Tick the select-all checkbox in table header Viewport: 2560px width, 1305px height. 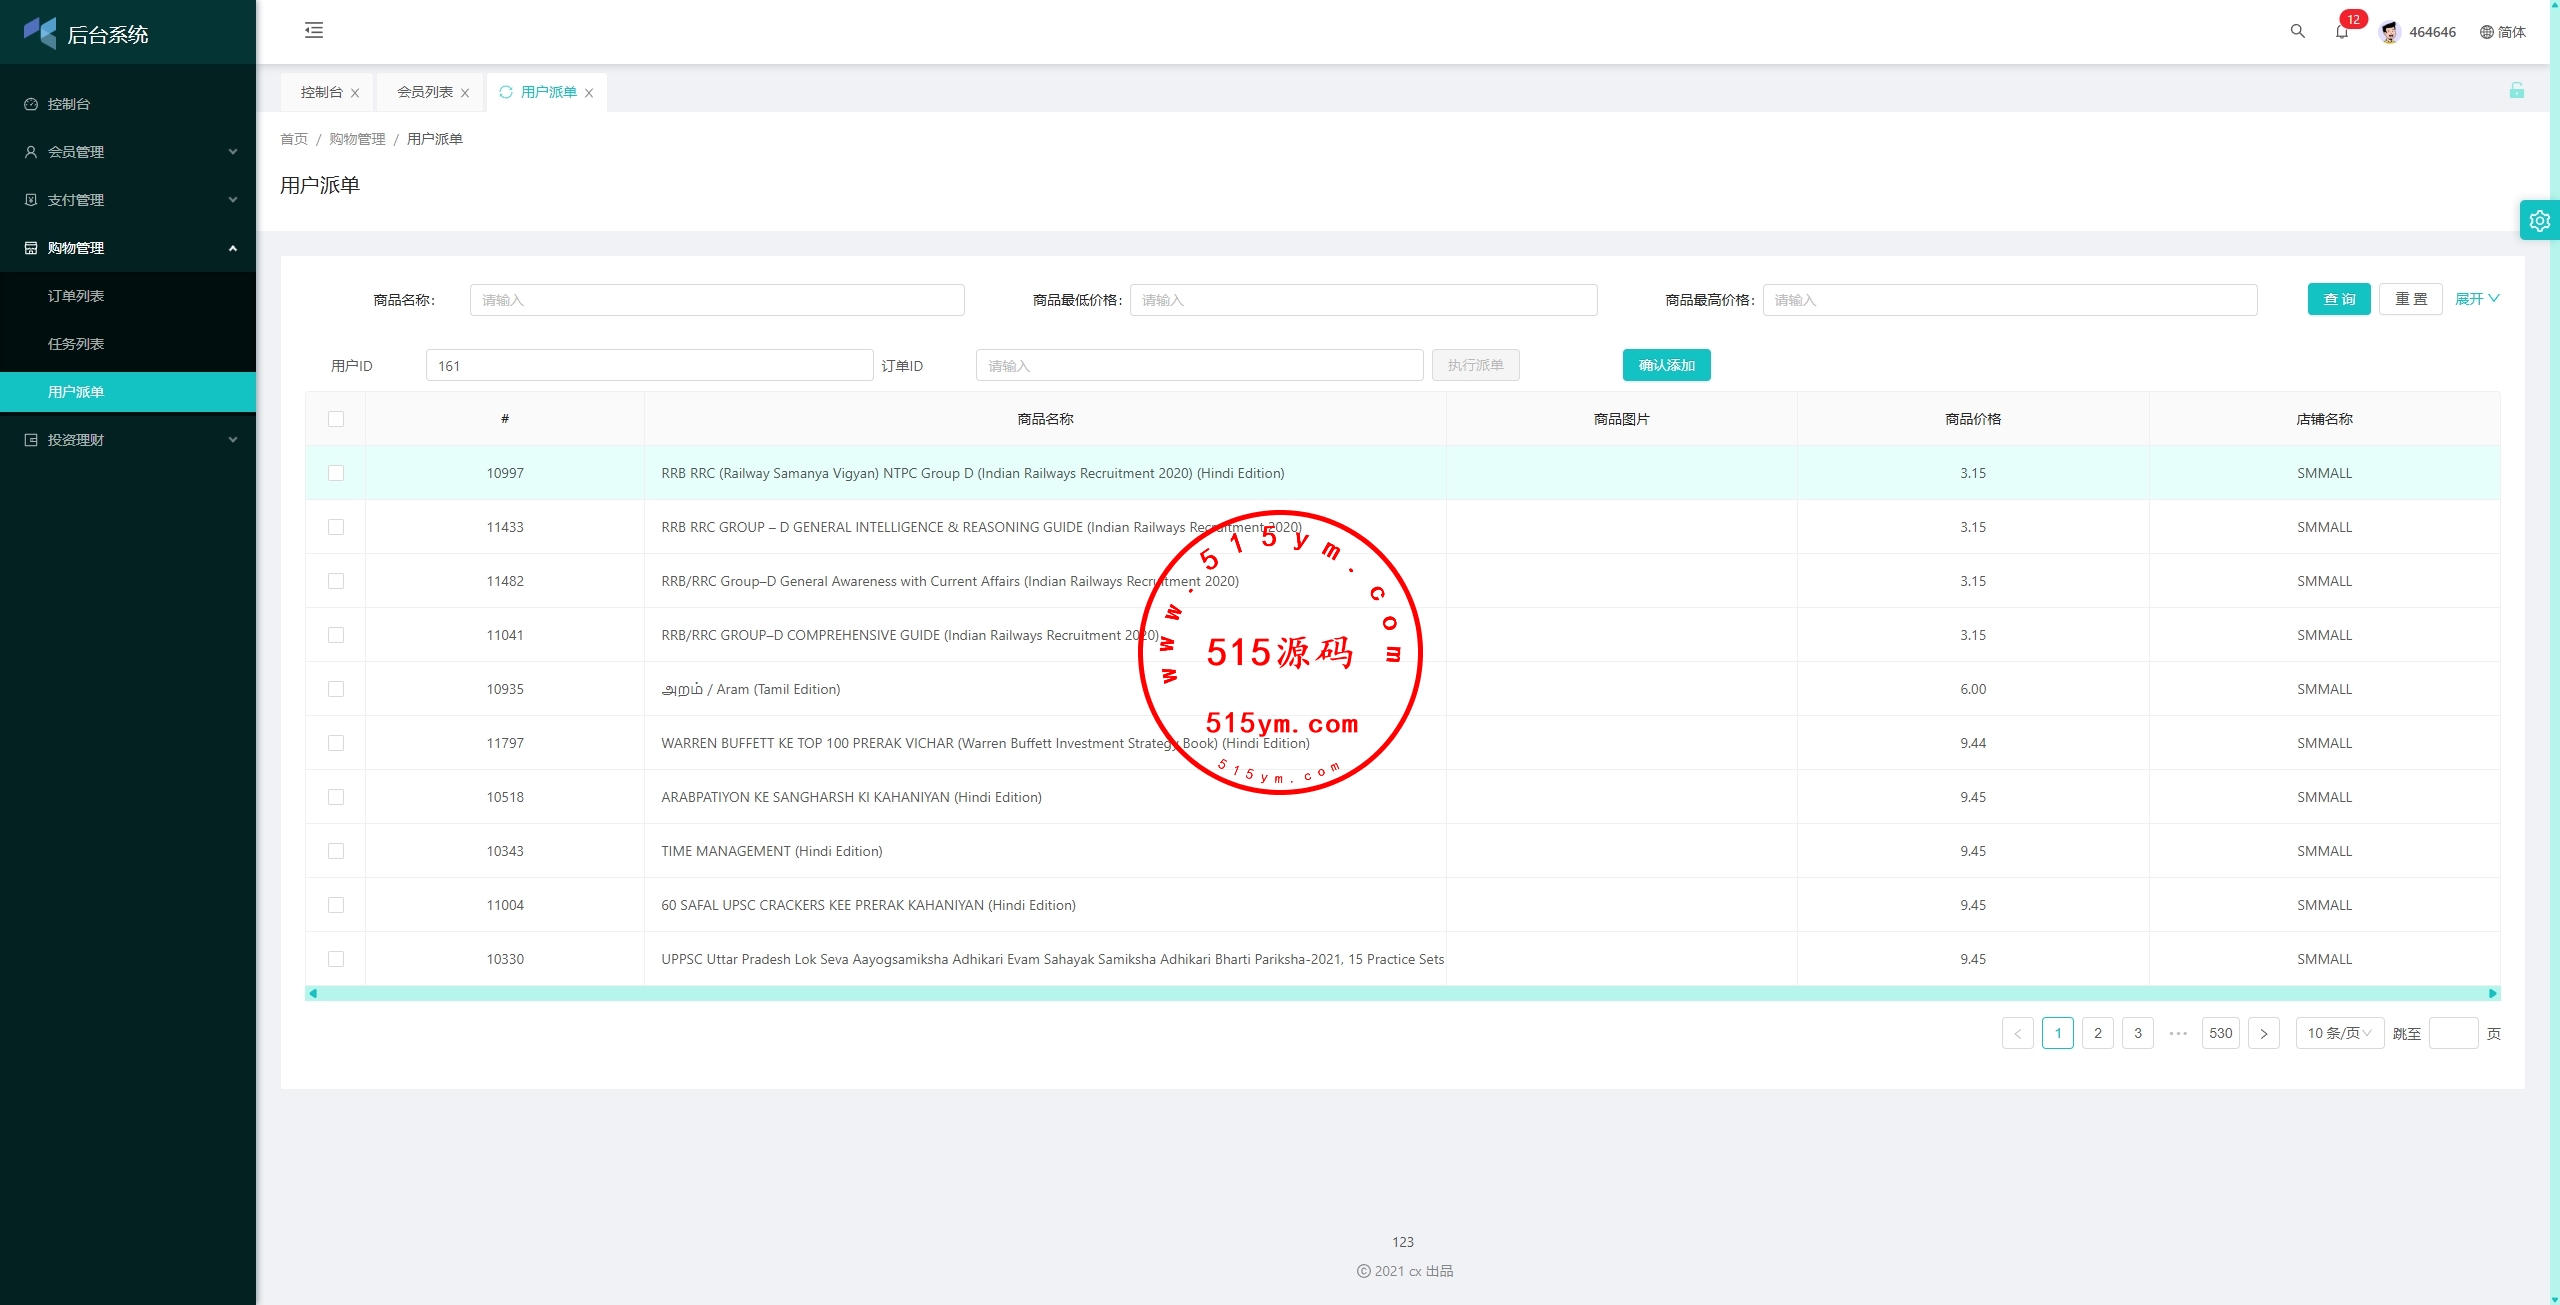point(336,419)
